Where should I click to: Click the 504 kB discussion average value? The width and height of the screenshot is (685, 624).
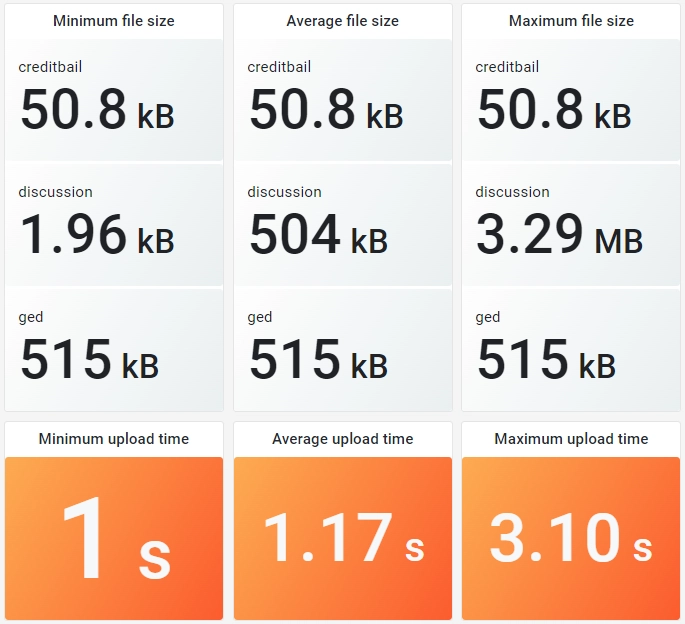[x=318, y=235]
